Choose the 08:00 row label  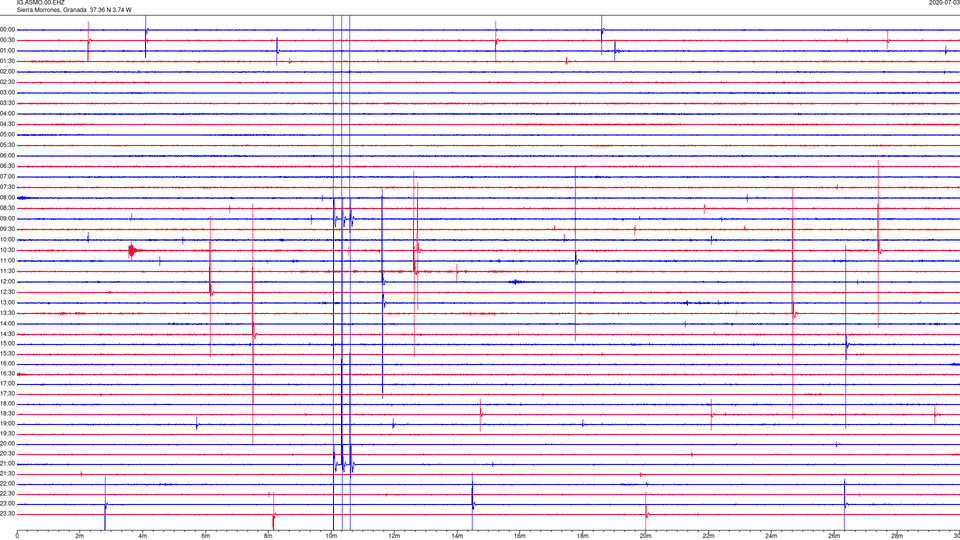pos(7,198)
